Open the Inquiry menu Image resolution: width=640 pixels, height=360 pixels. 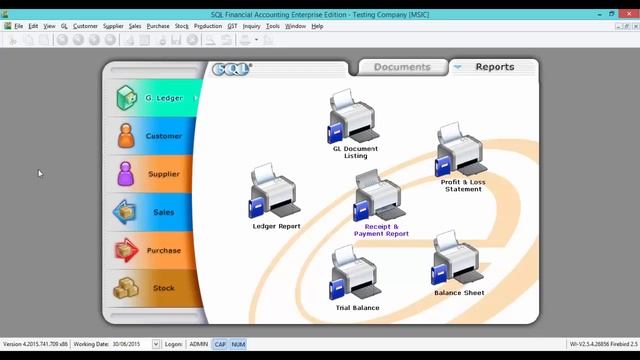(251, 26)
